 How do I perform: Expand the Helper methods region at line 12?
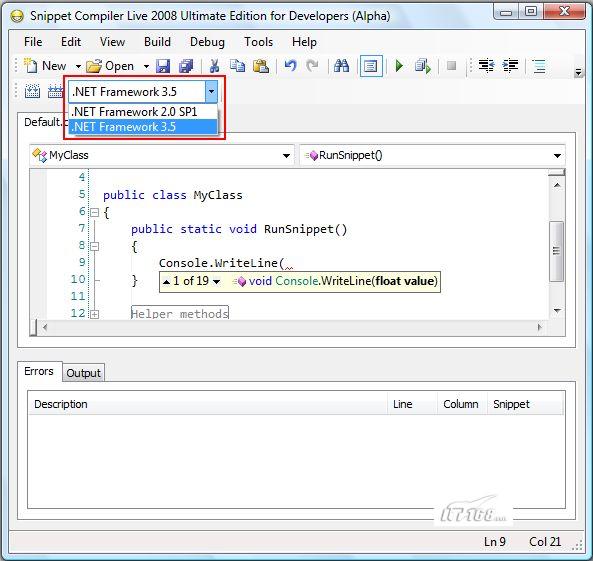click(95, 314)
